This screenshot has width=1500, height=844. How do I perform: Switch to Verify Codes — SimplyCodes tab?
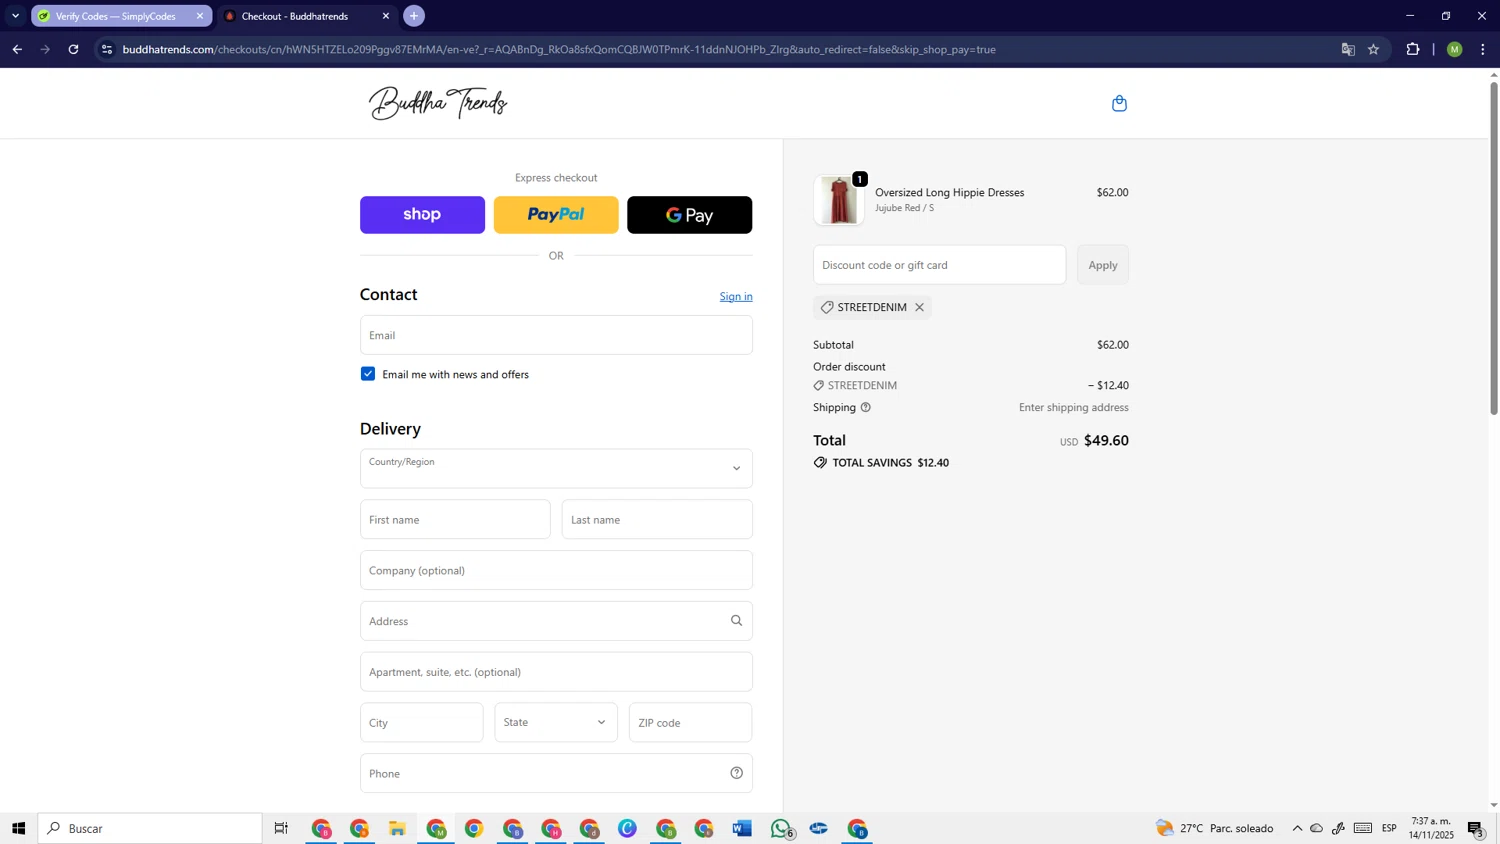(x=115, y=16)
